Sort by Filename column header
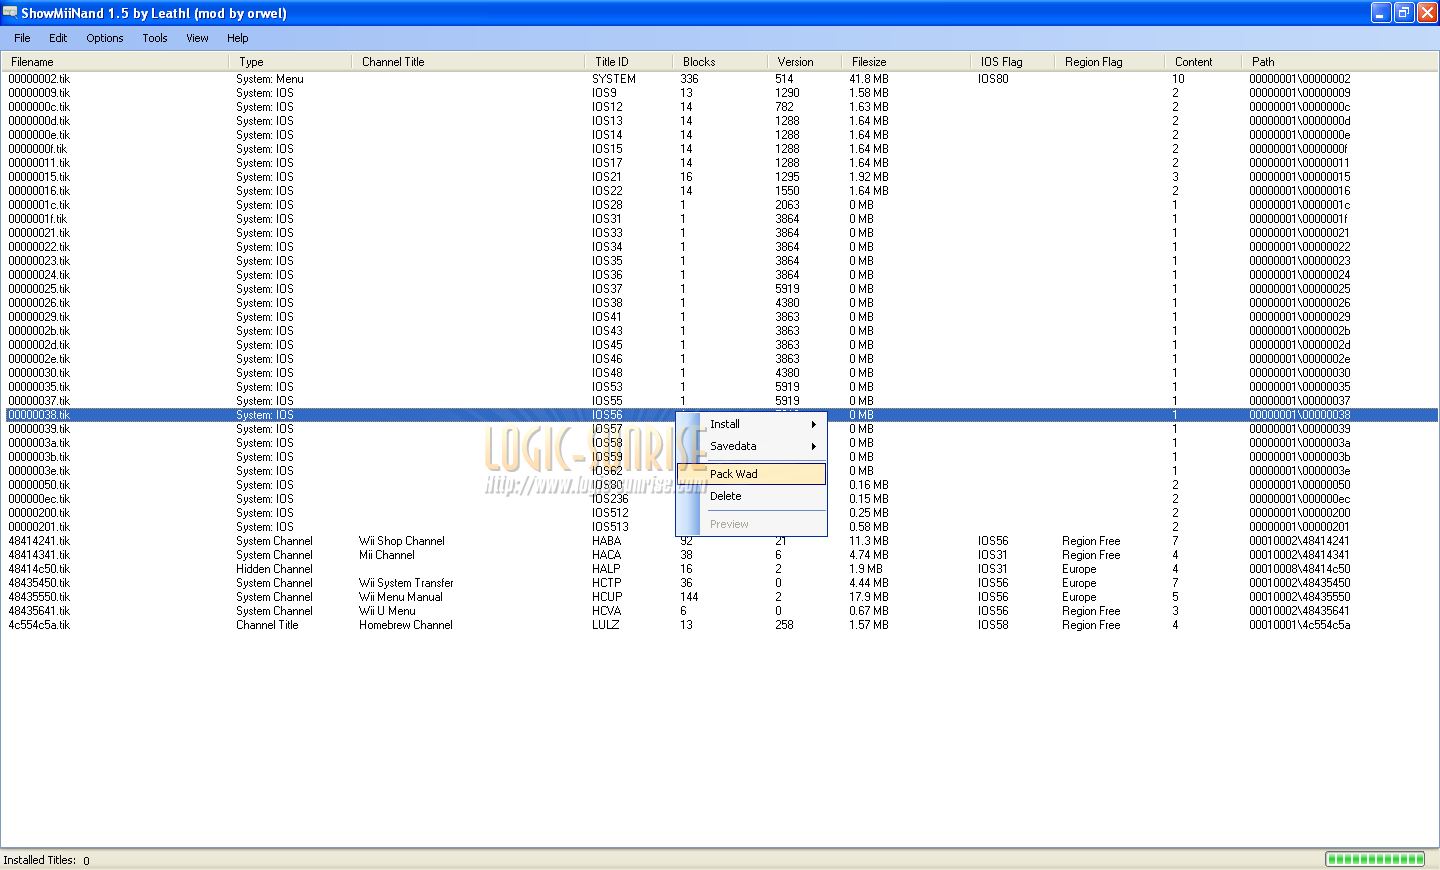This screenshot has width=1440, height=870. click(116, 62)
